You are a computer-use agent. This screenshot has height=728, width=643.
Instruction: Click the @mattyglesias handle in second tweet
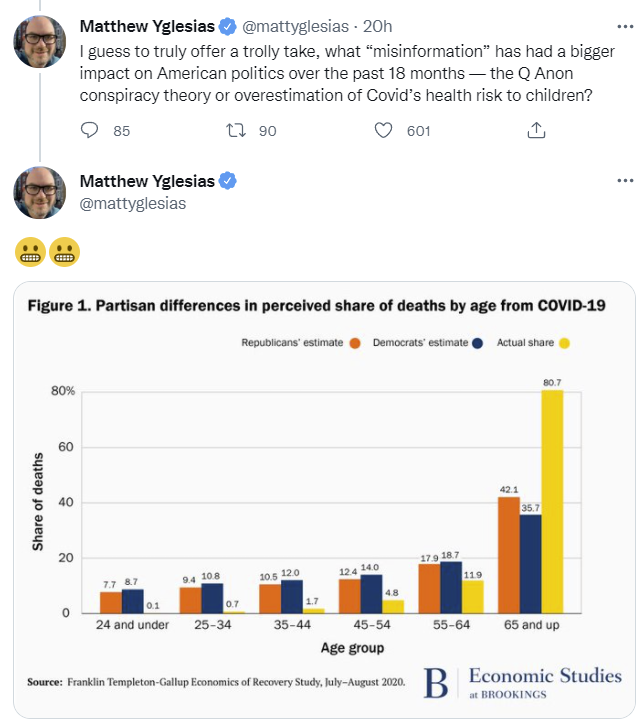click(x=132, y=203)
